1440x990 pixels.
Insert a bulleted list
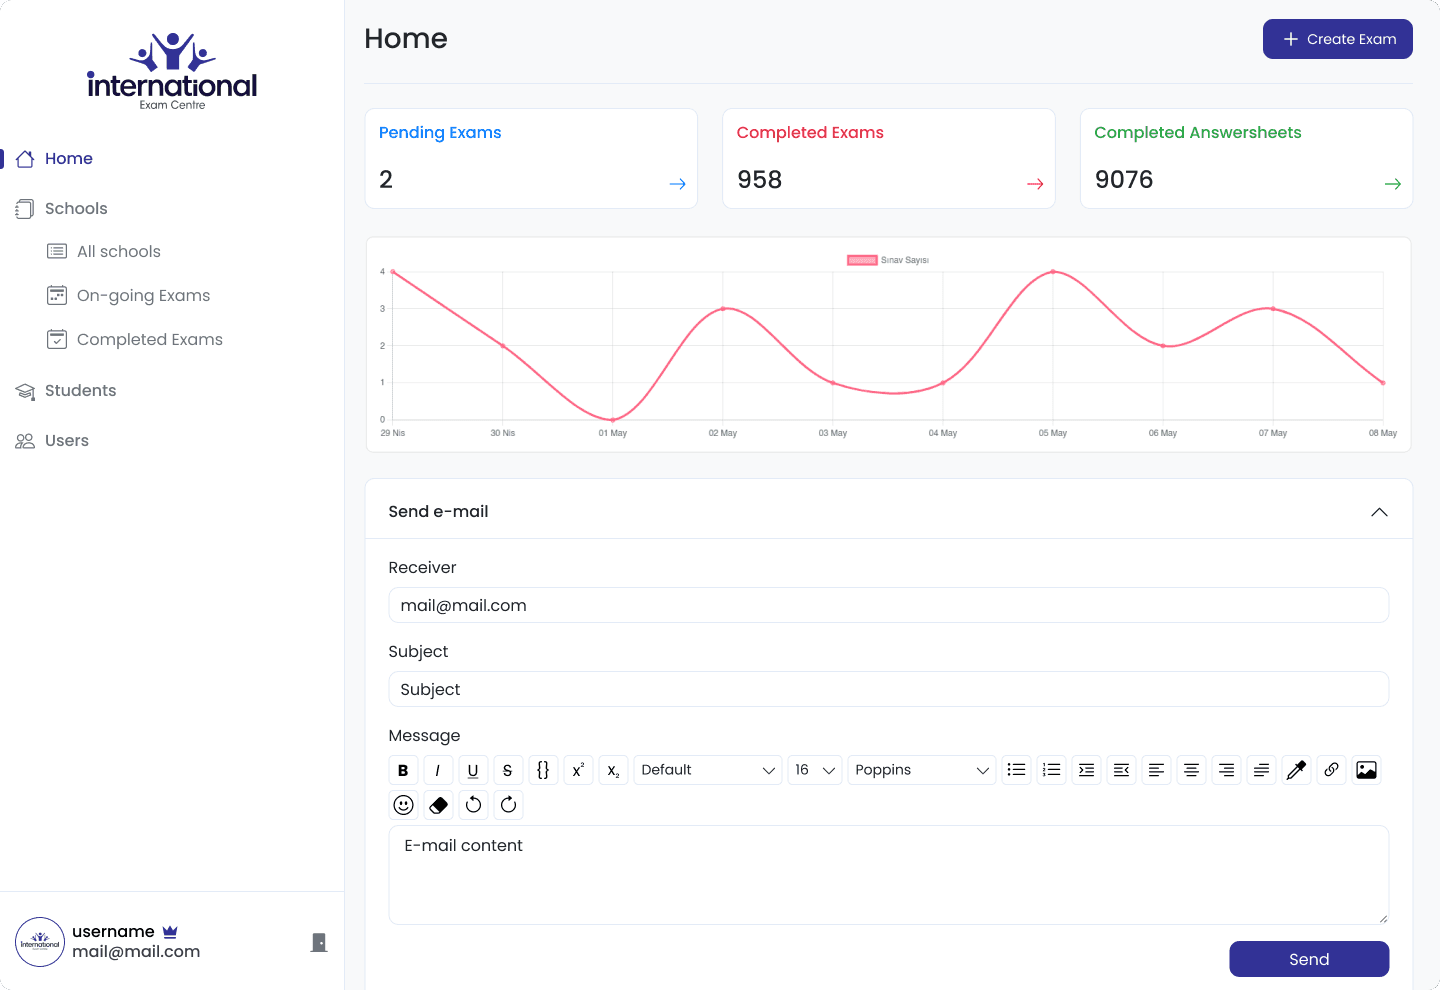(1016, 770)
